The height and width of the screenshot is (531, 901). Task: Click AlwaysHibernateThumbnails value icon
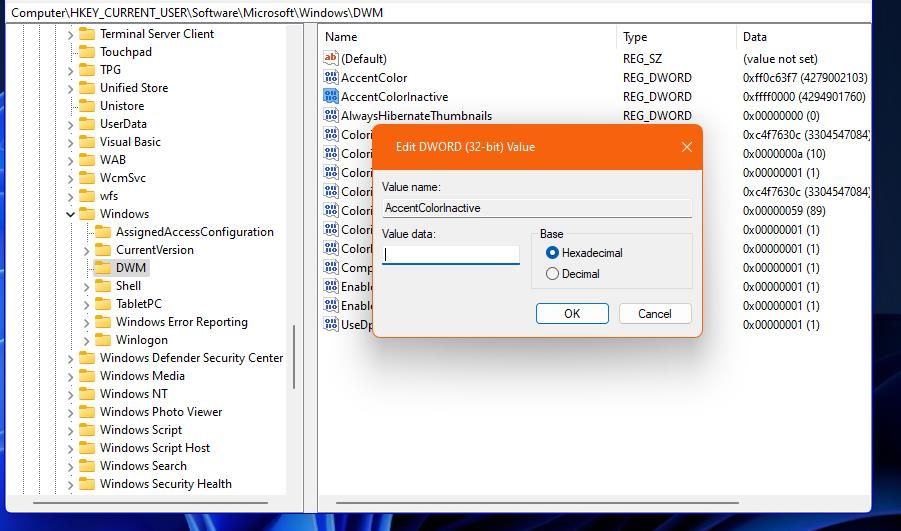[330, 115]
